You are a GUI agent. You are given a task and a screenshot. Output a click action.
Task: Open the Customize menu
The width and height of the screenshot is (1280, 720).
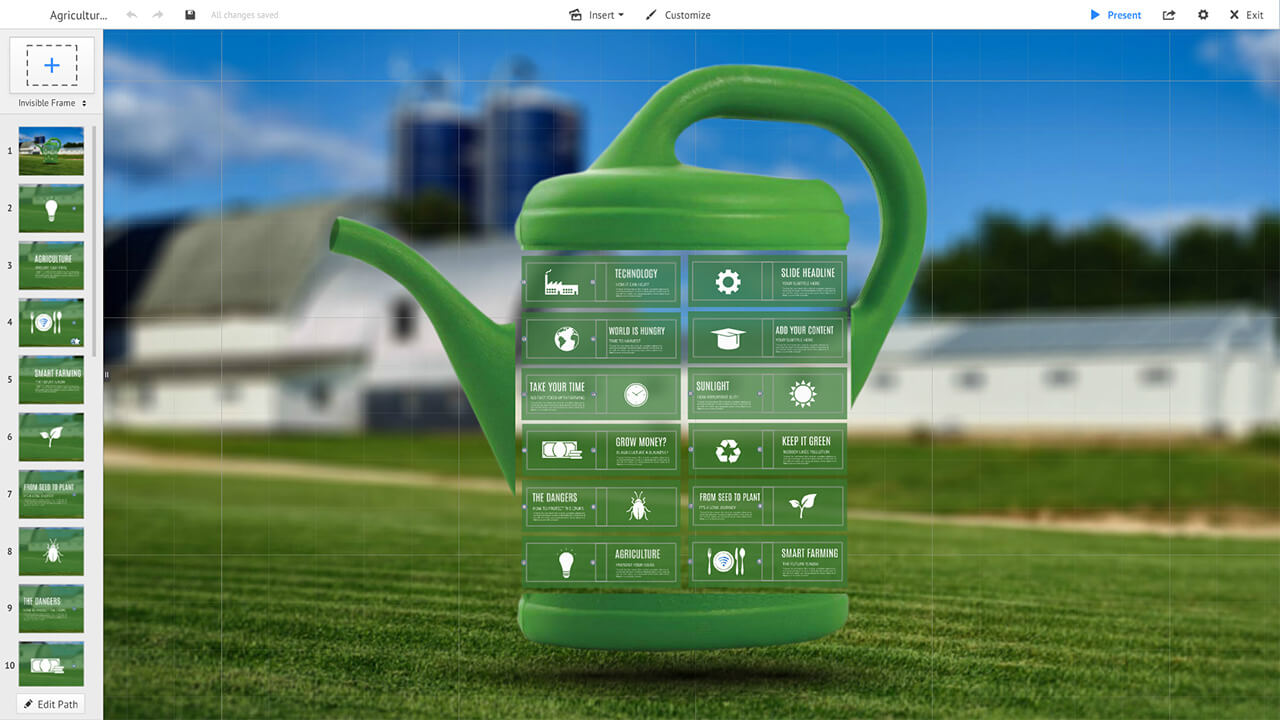(678, 15)
